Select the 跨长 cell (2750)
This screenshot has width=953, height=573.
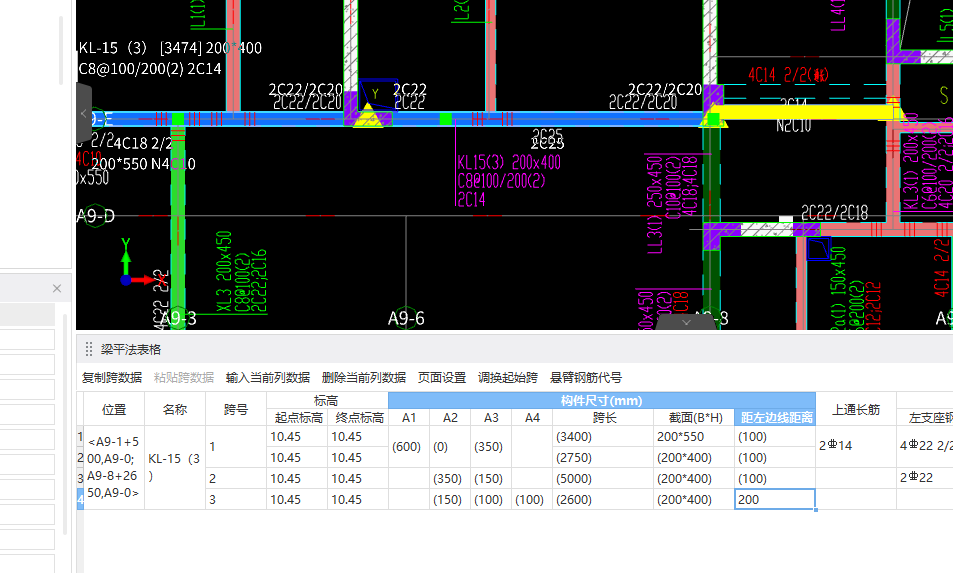[x=602, y=458]
